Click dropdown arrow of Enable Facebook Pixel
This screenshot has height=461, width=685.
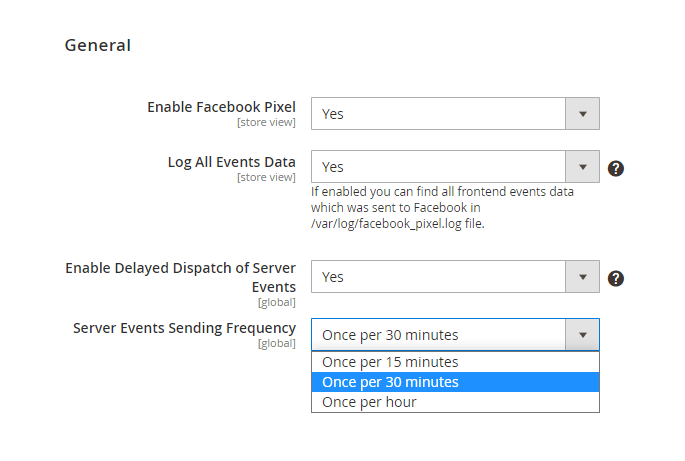coord(582,114)
